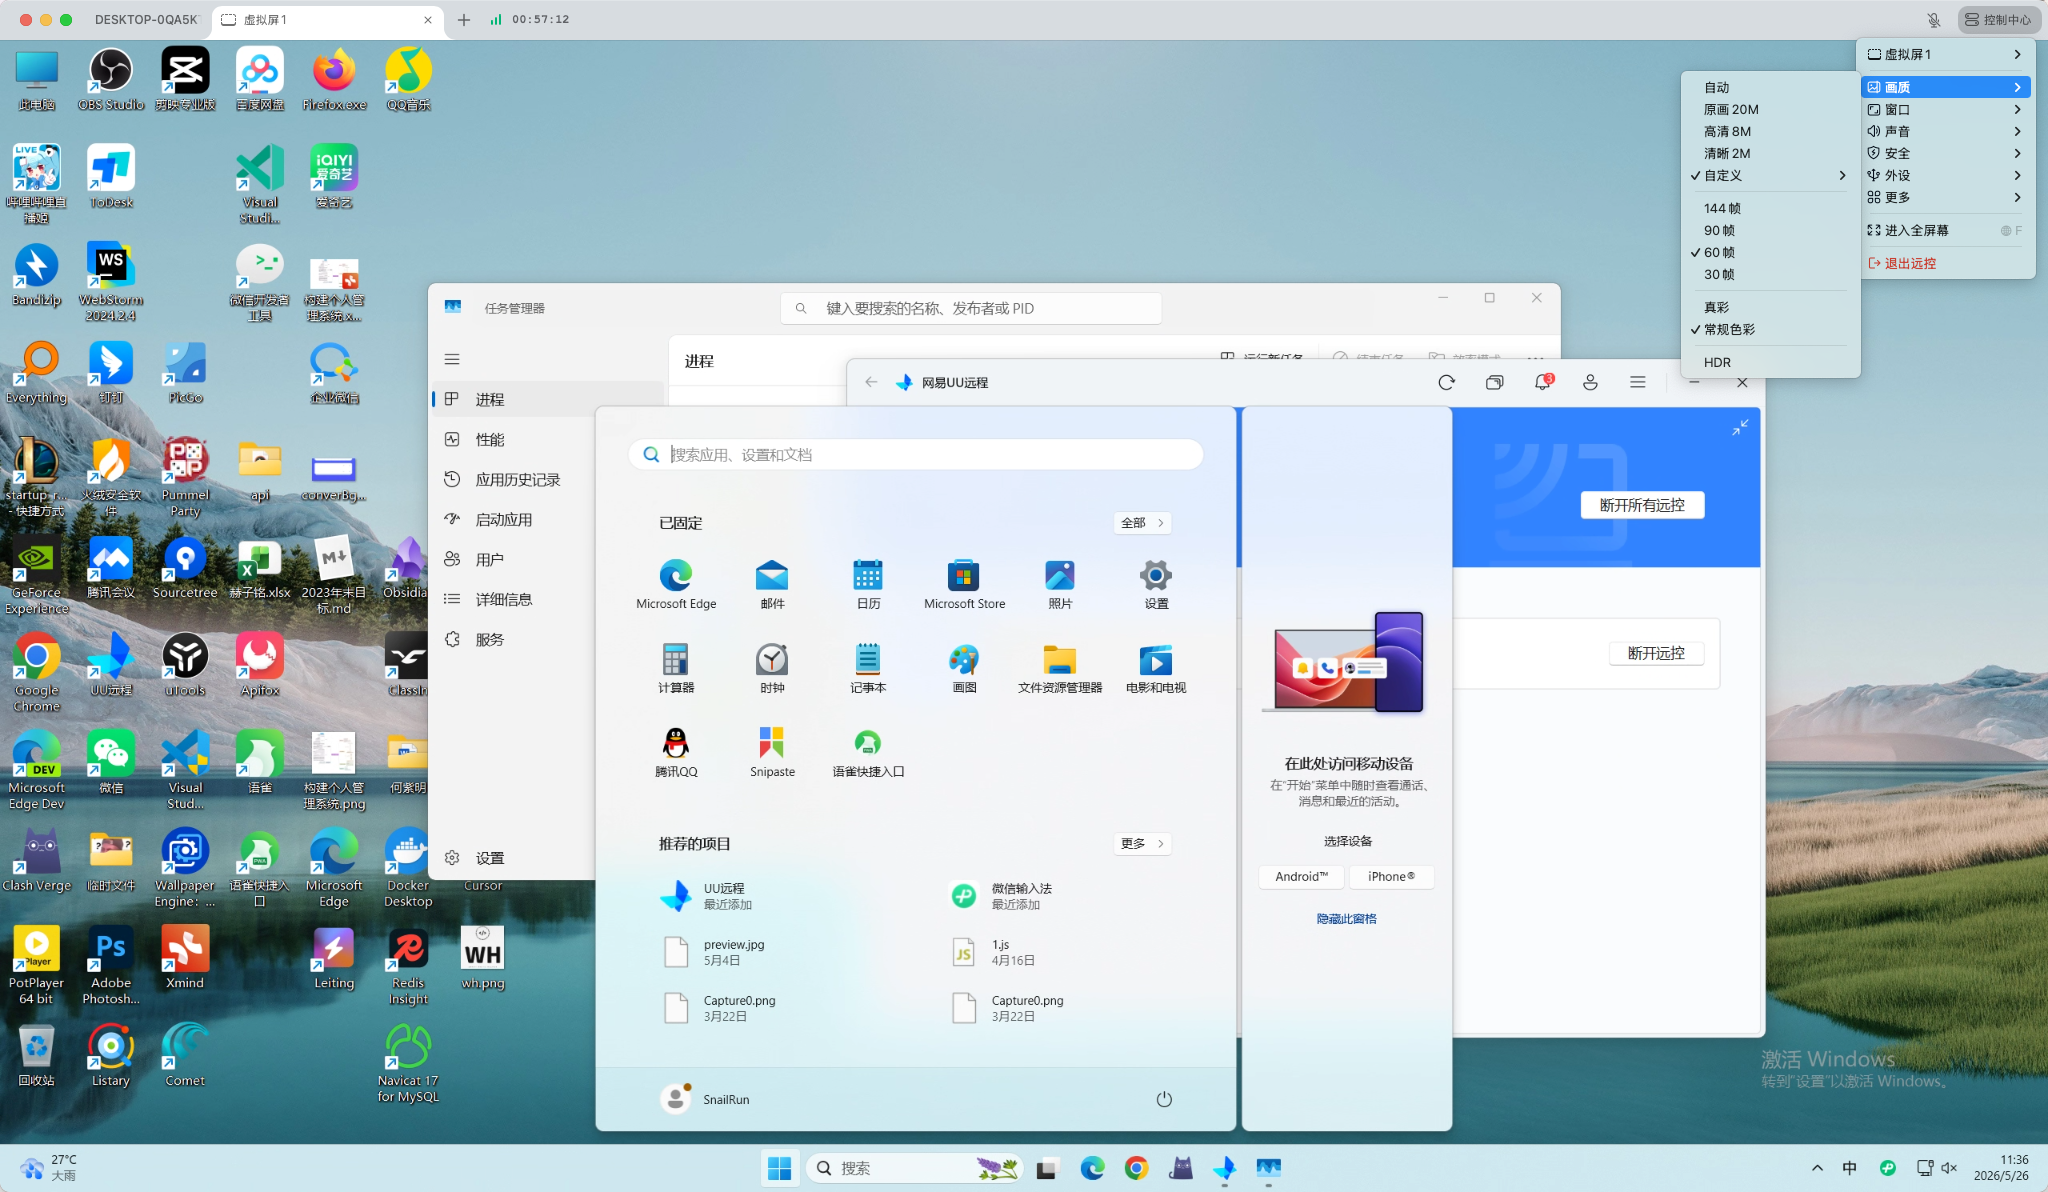Open File Explorer (文件资源管理器) pinned app

coord(1060,668)
